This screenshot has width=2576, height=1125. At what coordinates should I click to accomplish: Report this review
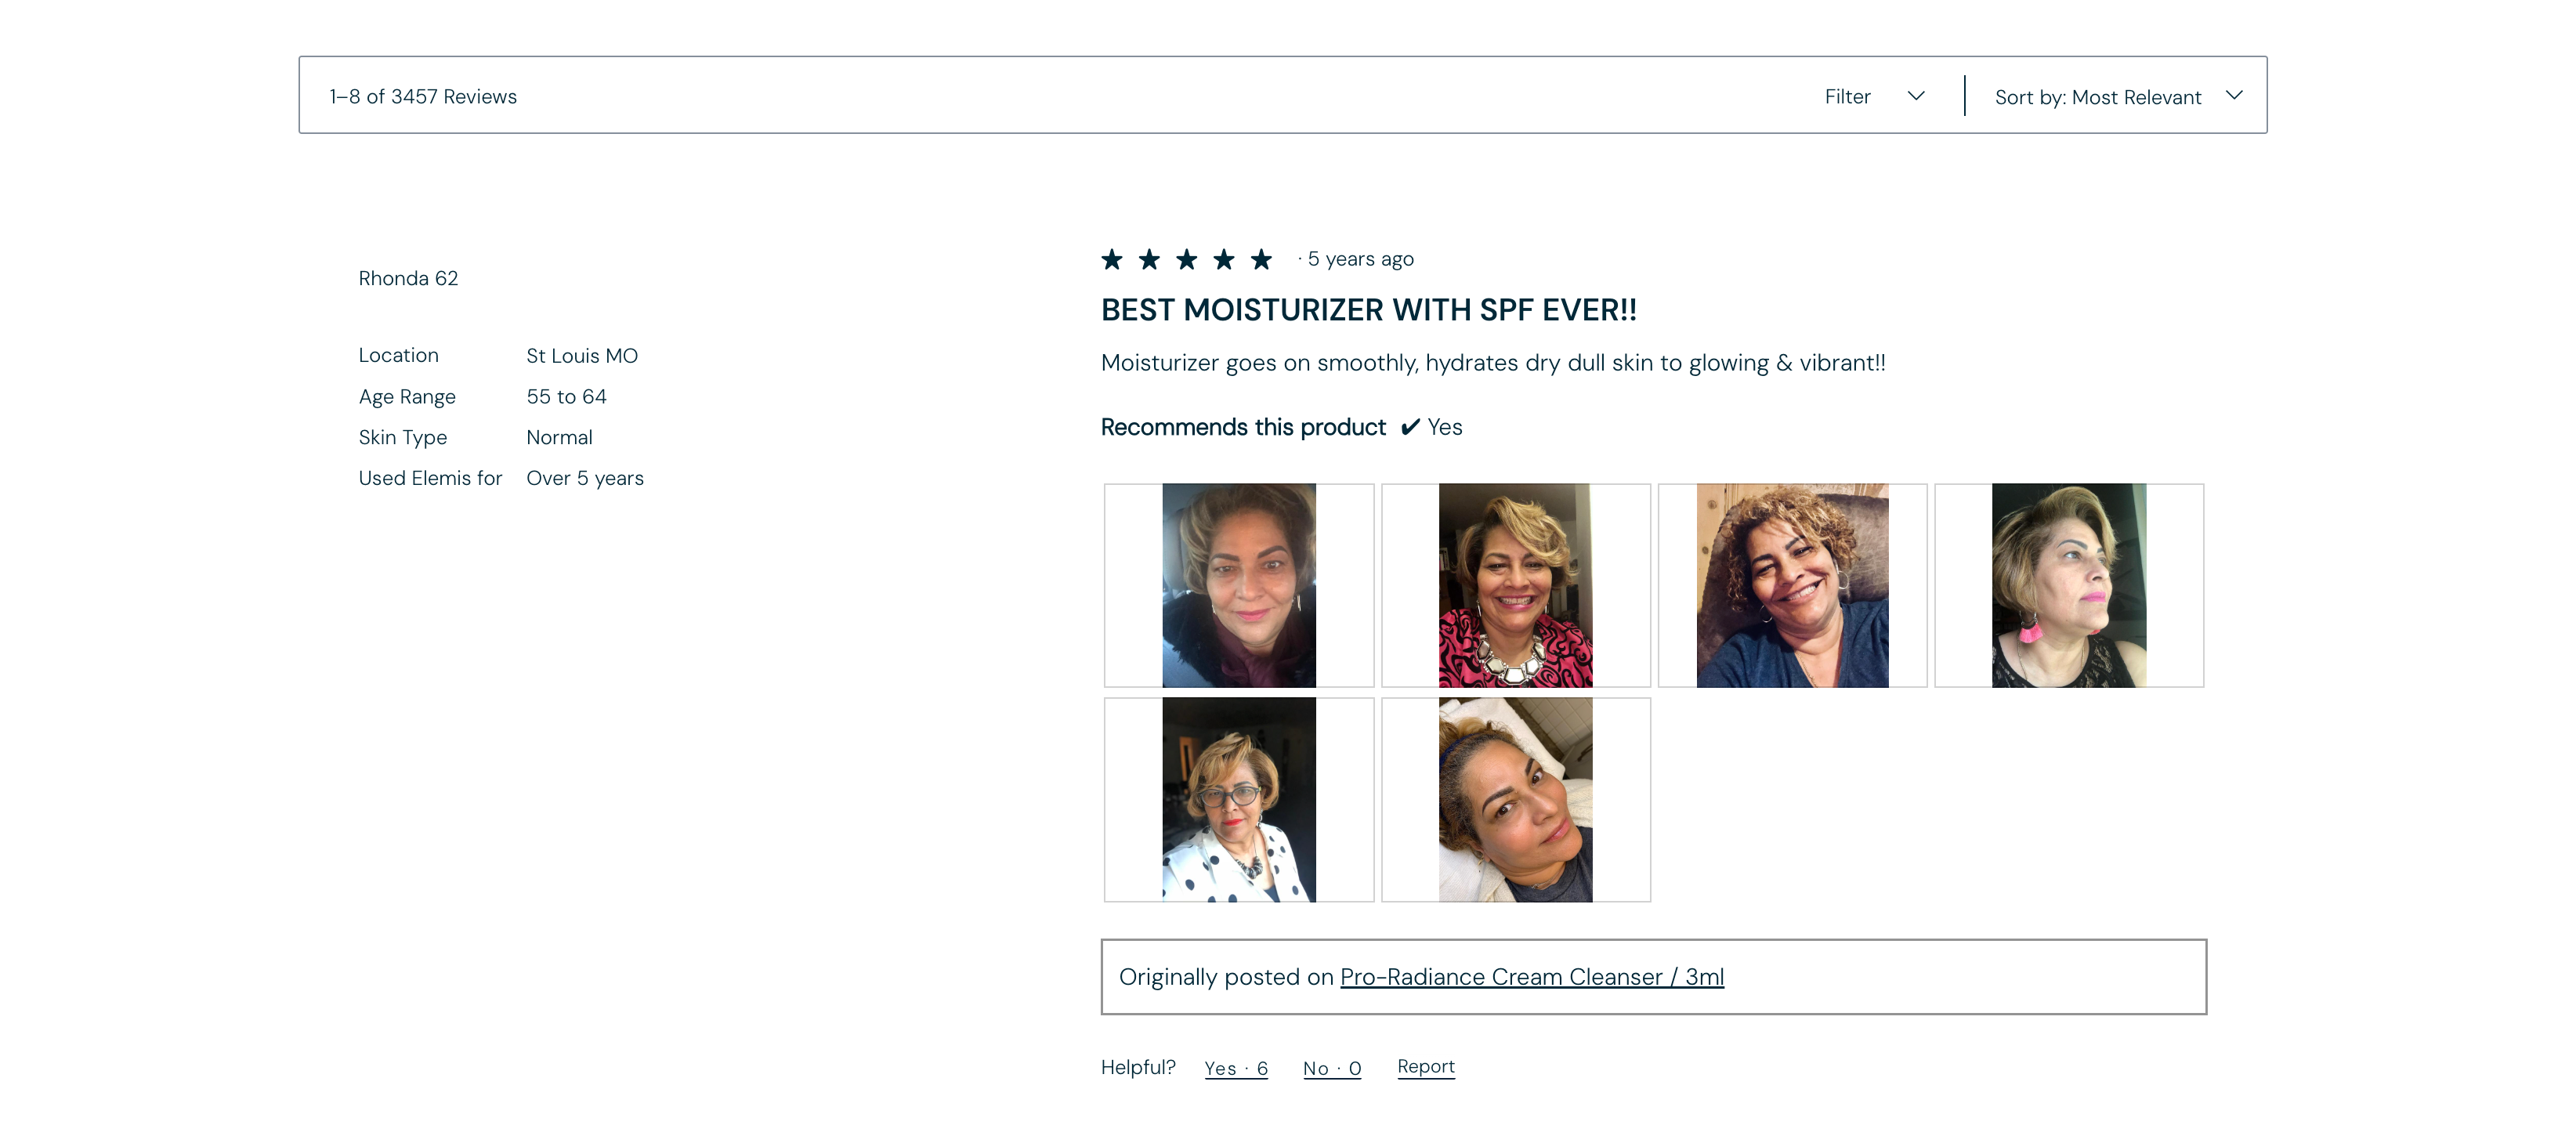1426,1066
